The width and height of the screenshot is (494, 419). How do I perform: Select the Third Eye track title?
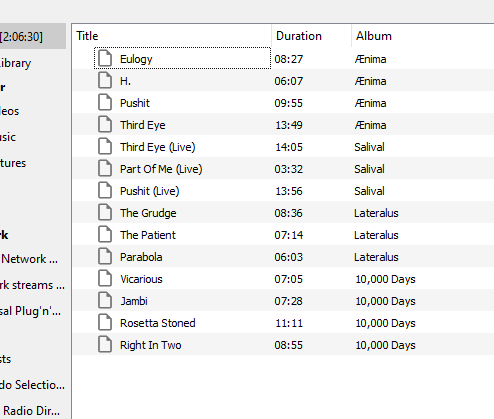[x=143, y=125]
